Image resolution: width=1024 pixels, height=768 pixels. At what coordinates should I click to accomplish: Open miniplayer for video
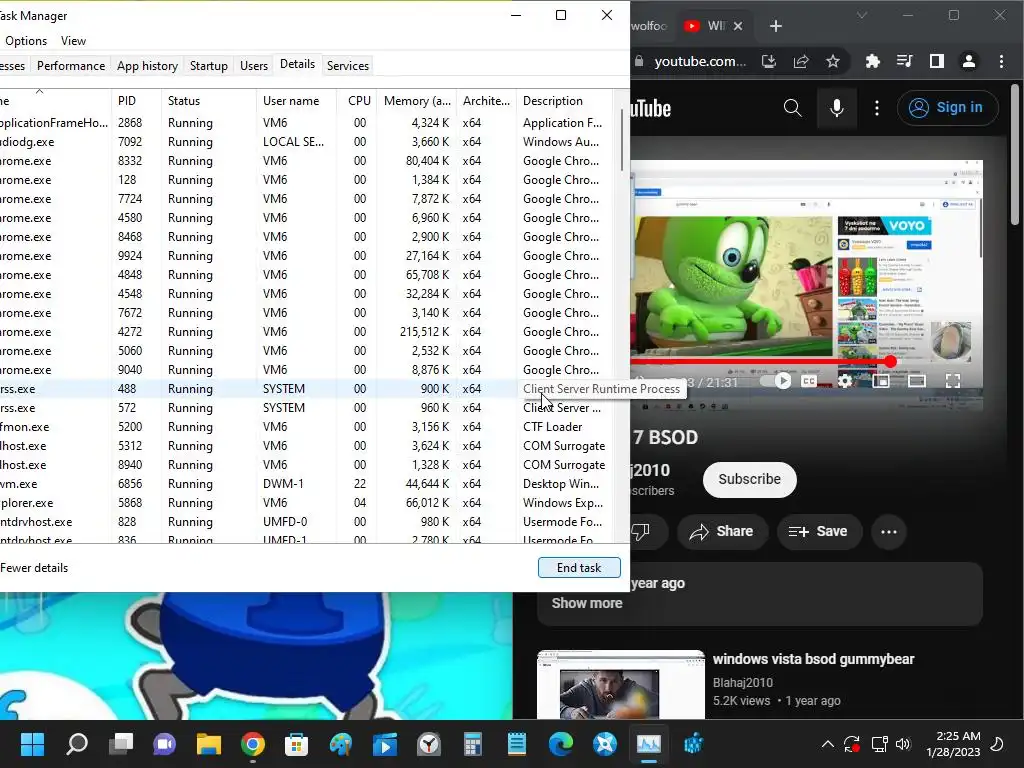coord(881,381)
